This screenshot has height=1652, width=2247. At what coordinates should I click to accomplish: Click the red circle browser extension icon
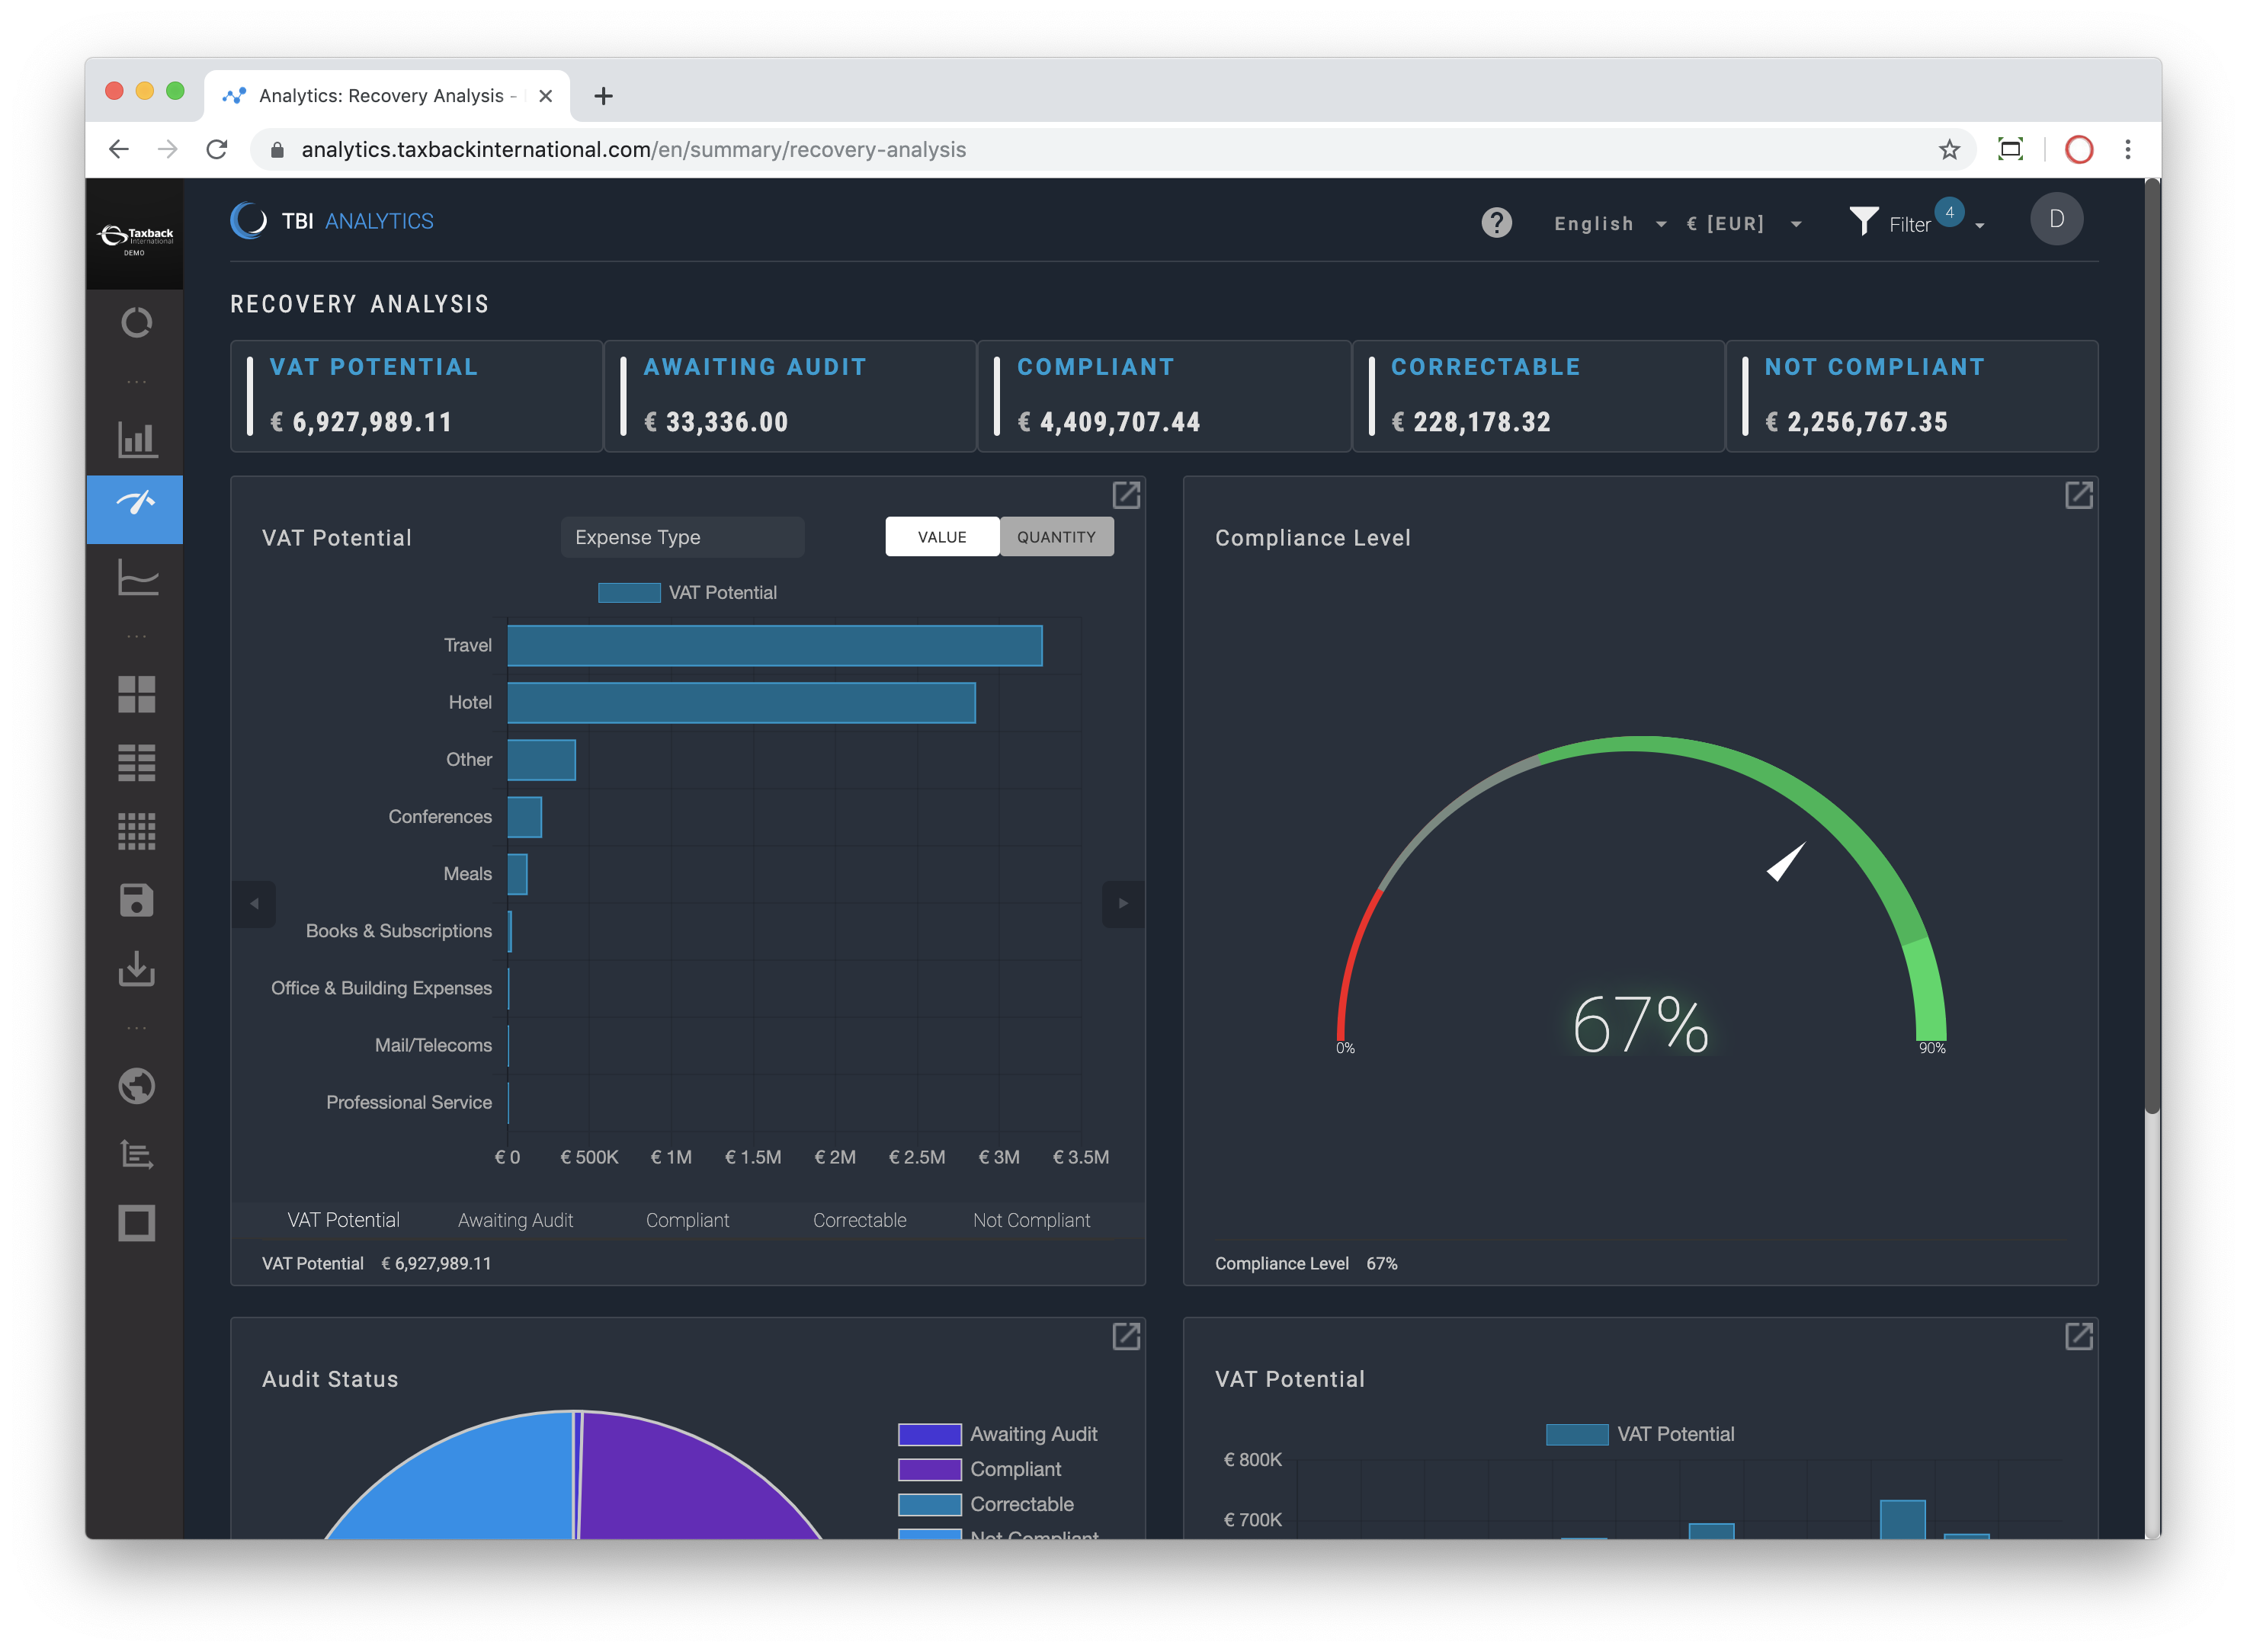click(x=2079, y=150)
